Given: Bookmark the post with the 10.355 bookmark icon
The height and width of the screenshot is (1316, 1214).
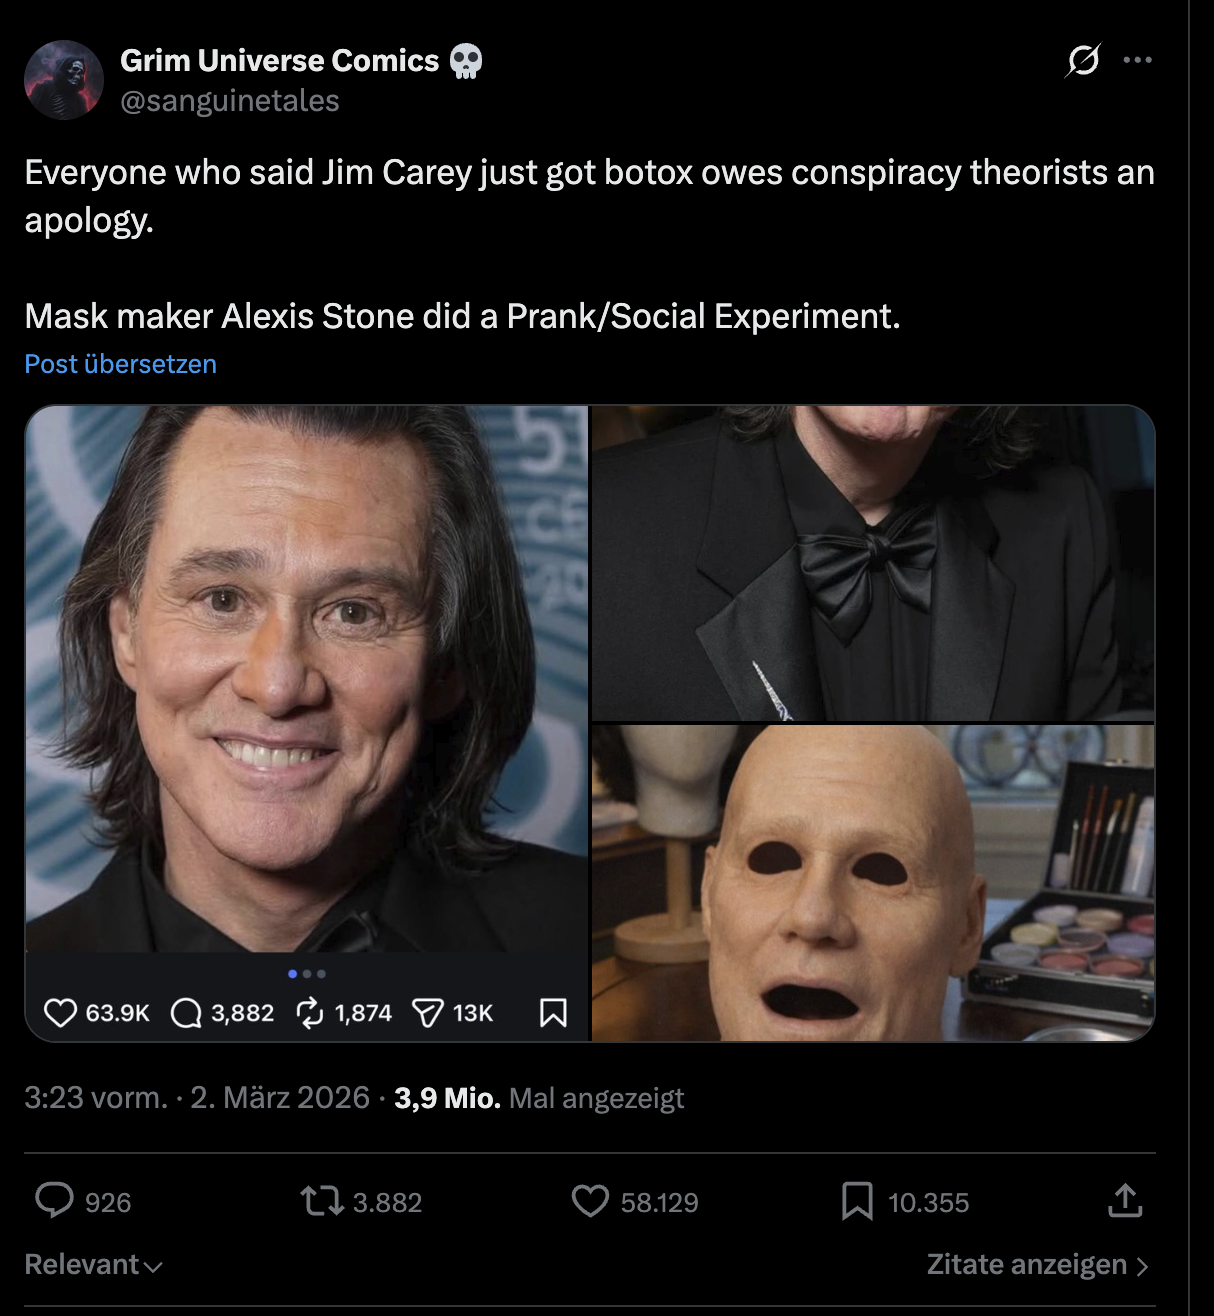Looking at the screenshot, I should [857, 1200].
